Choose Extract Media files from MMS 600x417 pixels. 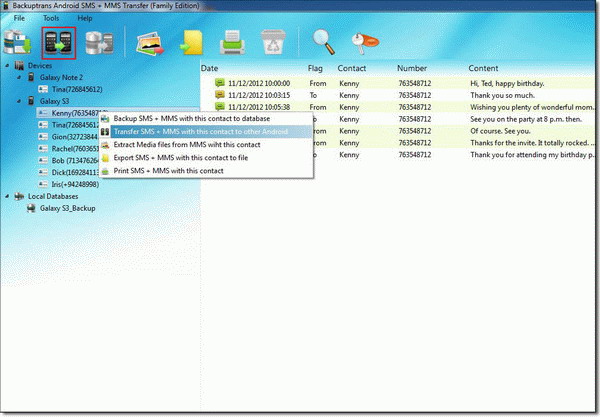tap(207, 145)
